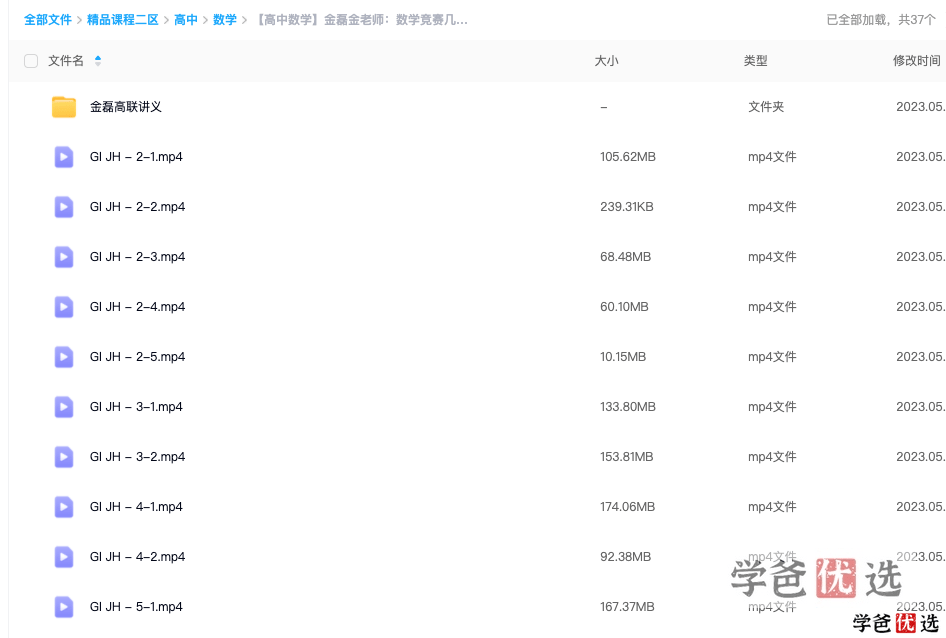Click the 已全部加载，共37个 status text

coord(881,20)
